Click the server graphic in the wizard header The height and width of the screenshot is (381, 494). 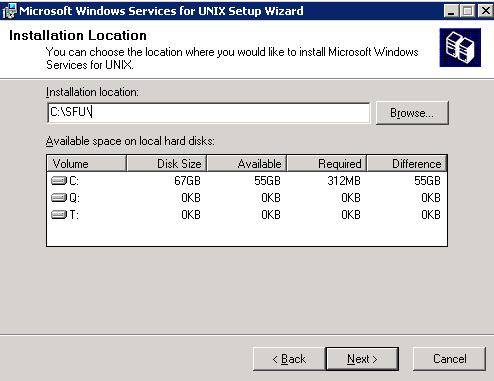coord(460,48)
